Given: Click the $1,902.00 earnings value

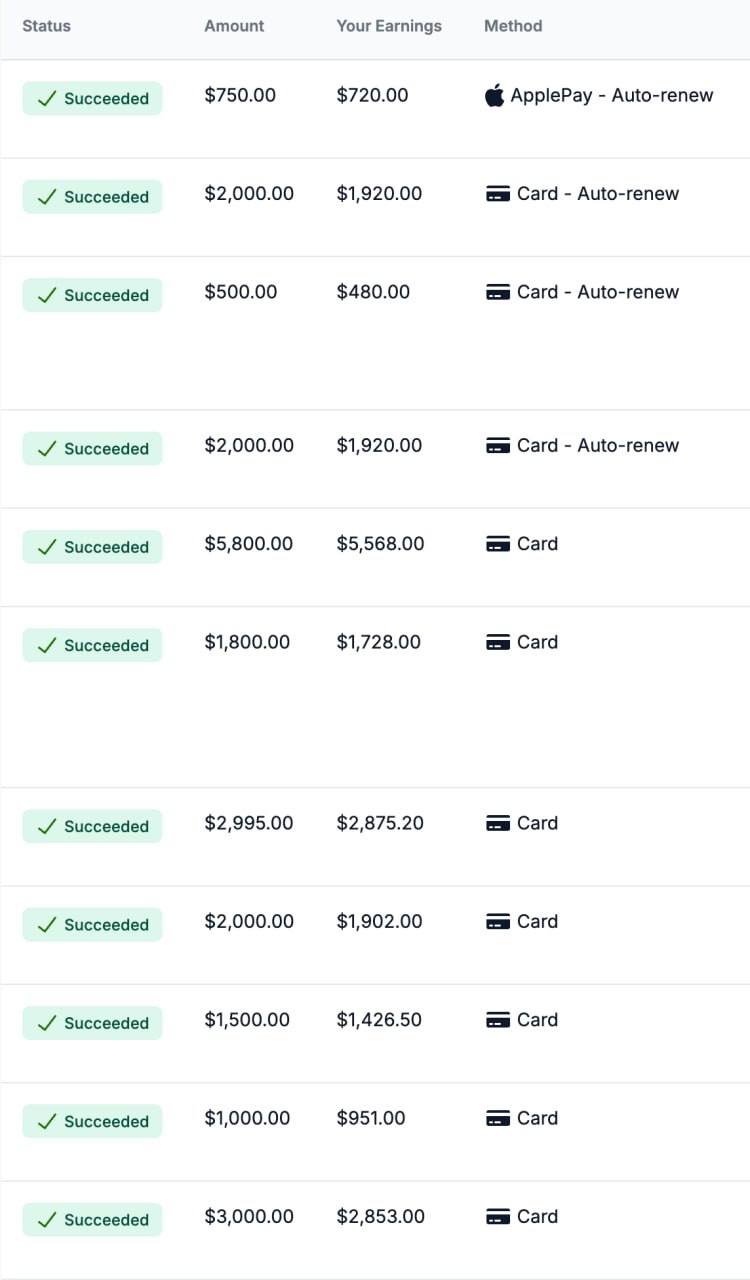Looking at the screenshot, I should coord(379,921).
